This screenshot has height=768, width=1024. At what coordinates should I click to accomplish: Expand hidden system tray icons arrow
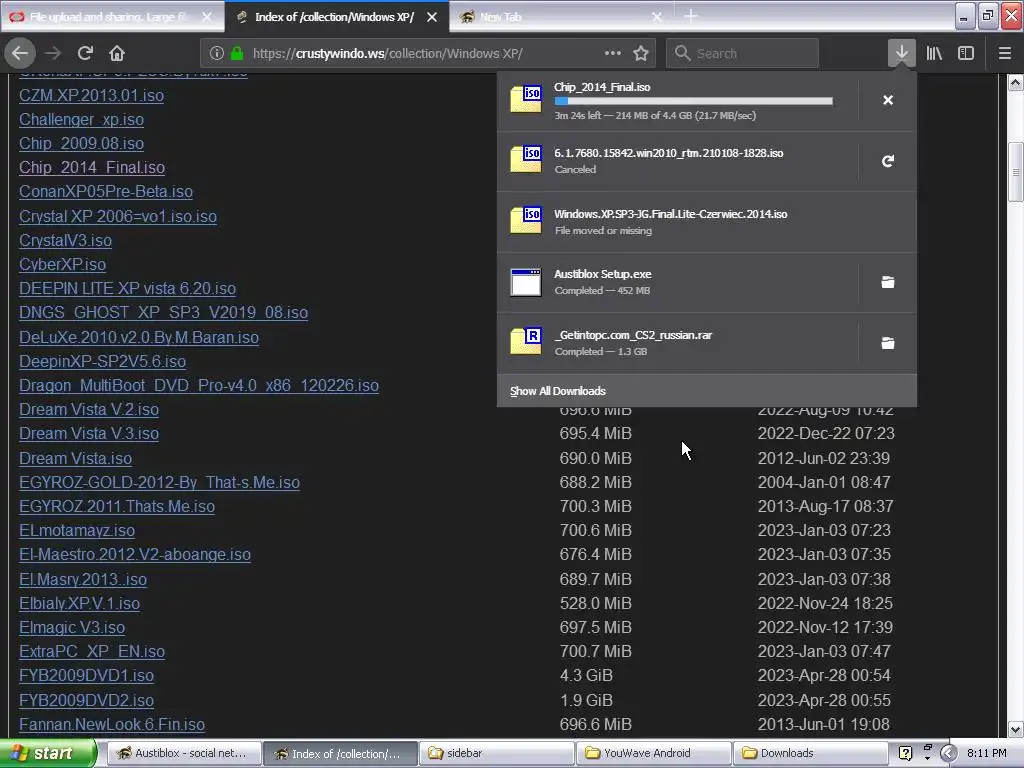click(x=949, y=753)
